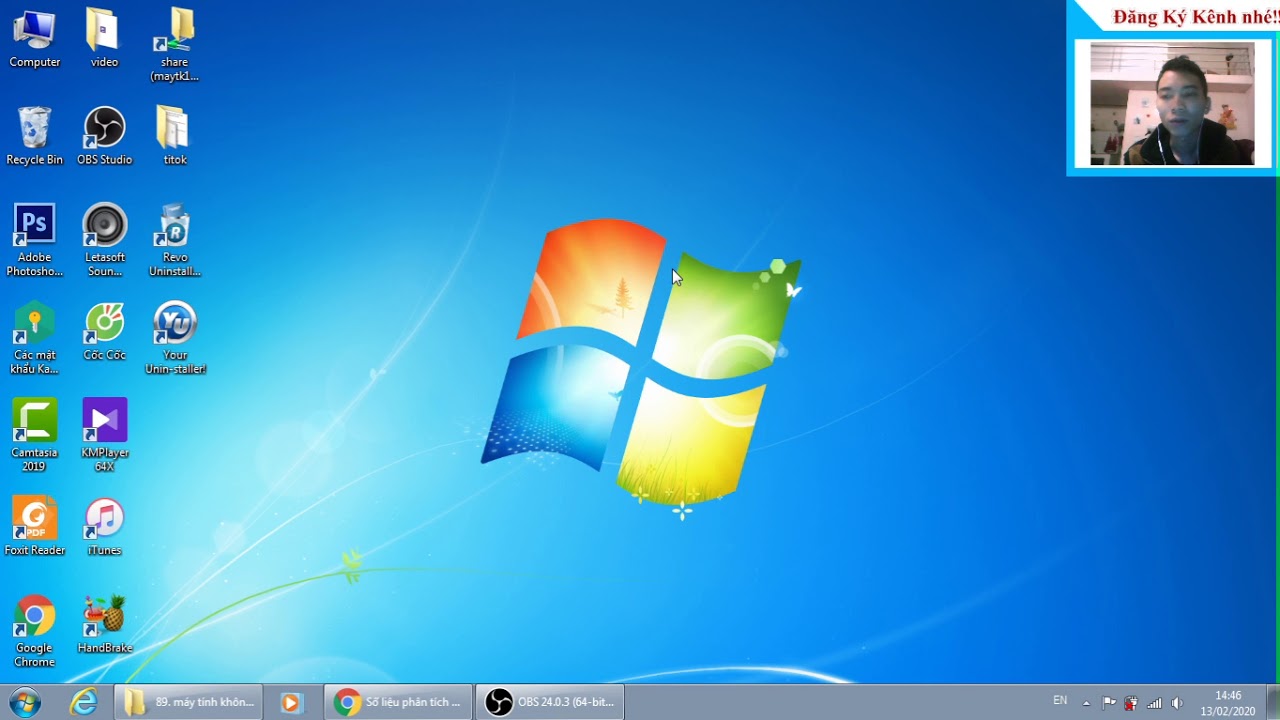Open the volume speaker tray icon
1280x720 pixels.
[x=1177, y=703]
